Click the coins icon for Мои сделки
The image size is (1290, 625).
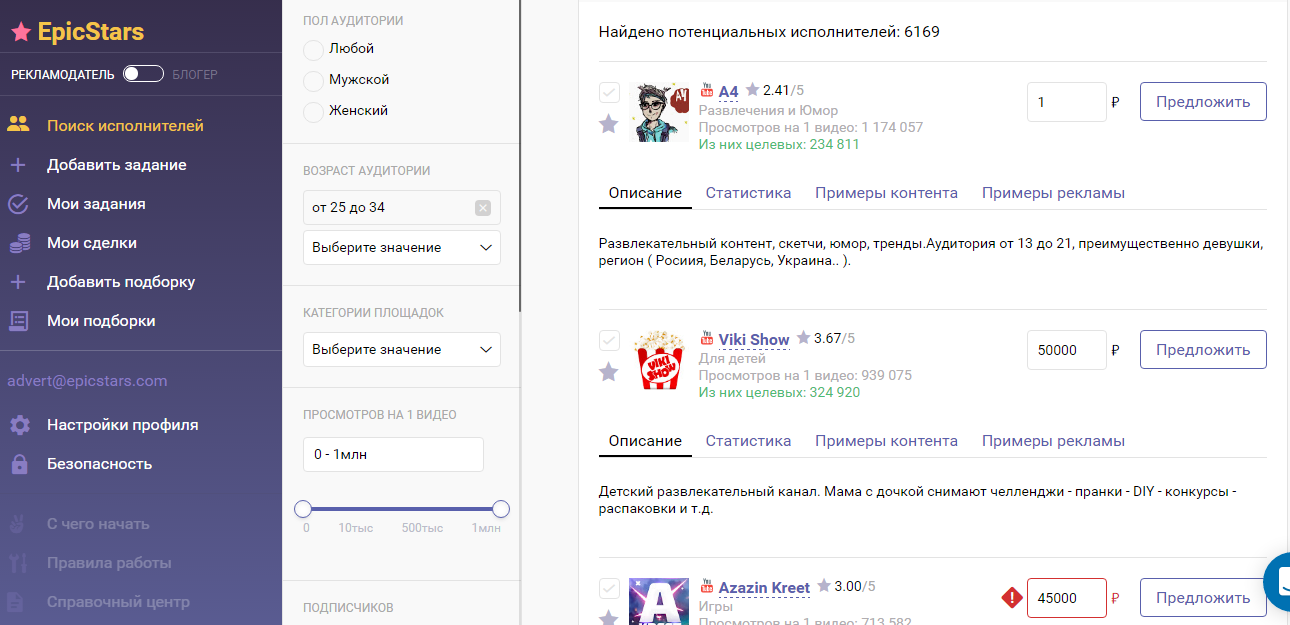[x=18, y=243]
